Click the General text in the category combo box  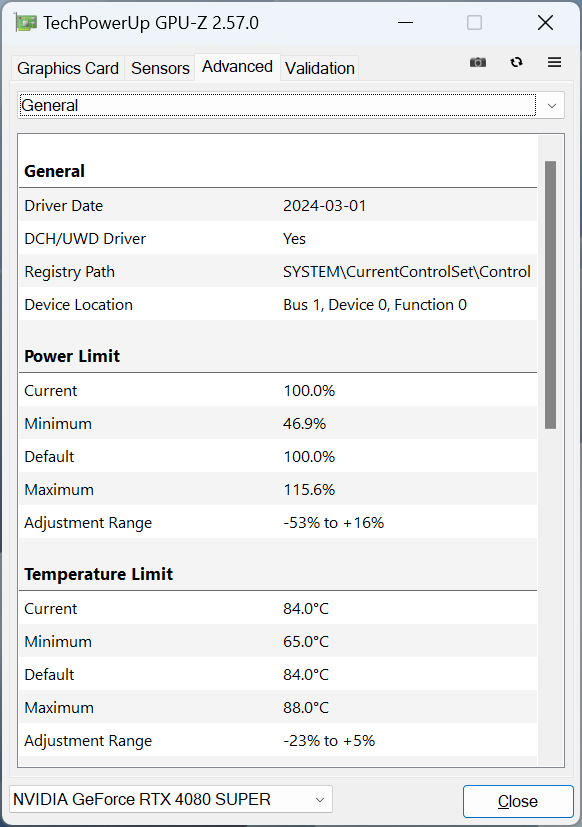[x=50, y=105]
